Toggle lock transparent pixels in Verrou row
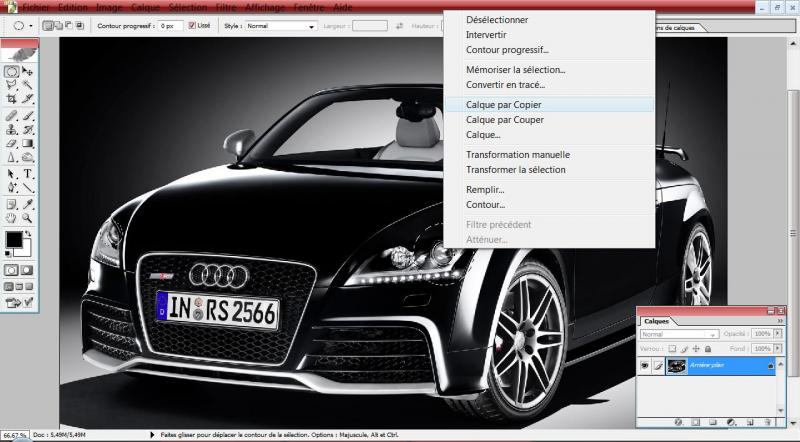 click(672, 349)
